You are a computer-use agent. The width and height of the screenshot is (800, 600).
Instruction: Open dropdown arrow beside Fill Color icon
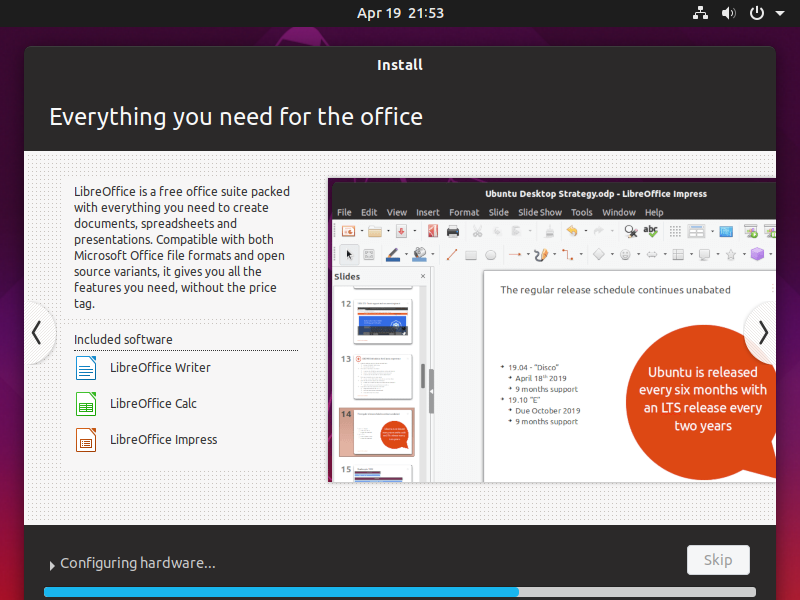click(x=433, y=254)
